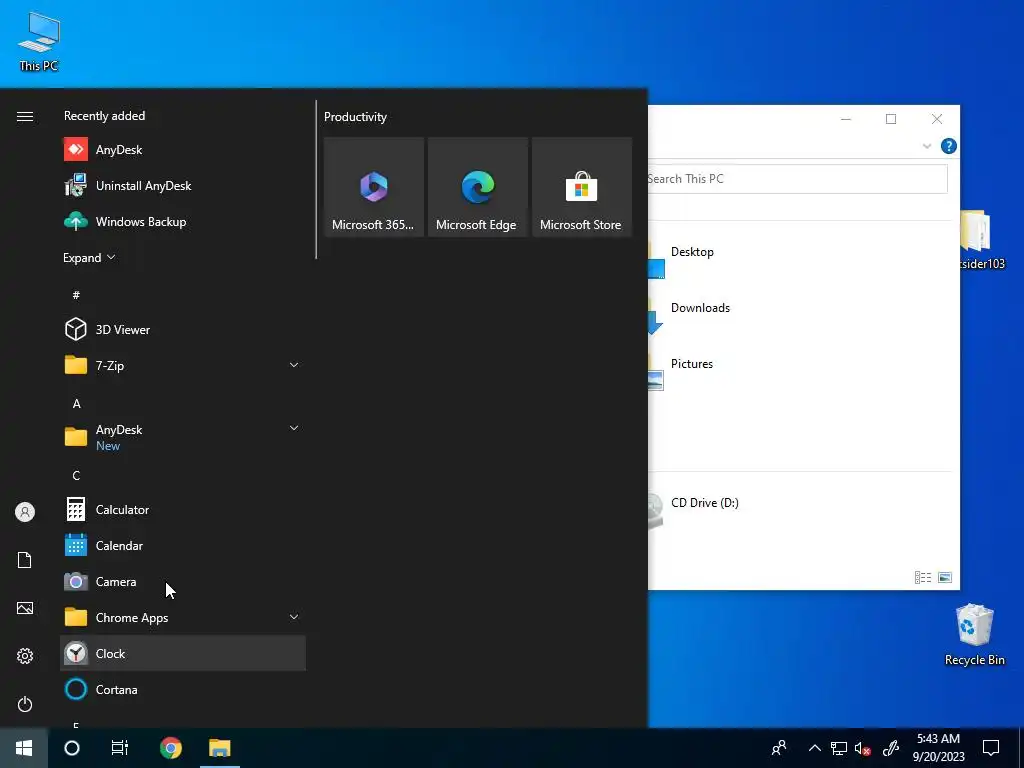1024x768 pixels.
Task: Open Settings gear in Start menu
Action: (x=25, y=656)
